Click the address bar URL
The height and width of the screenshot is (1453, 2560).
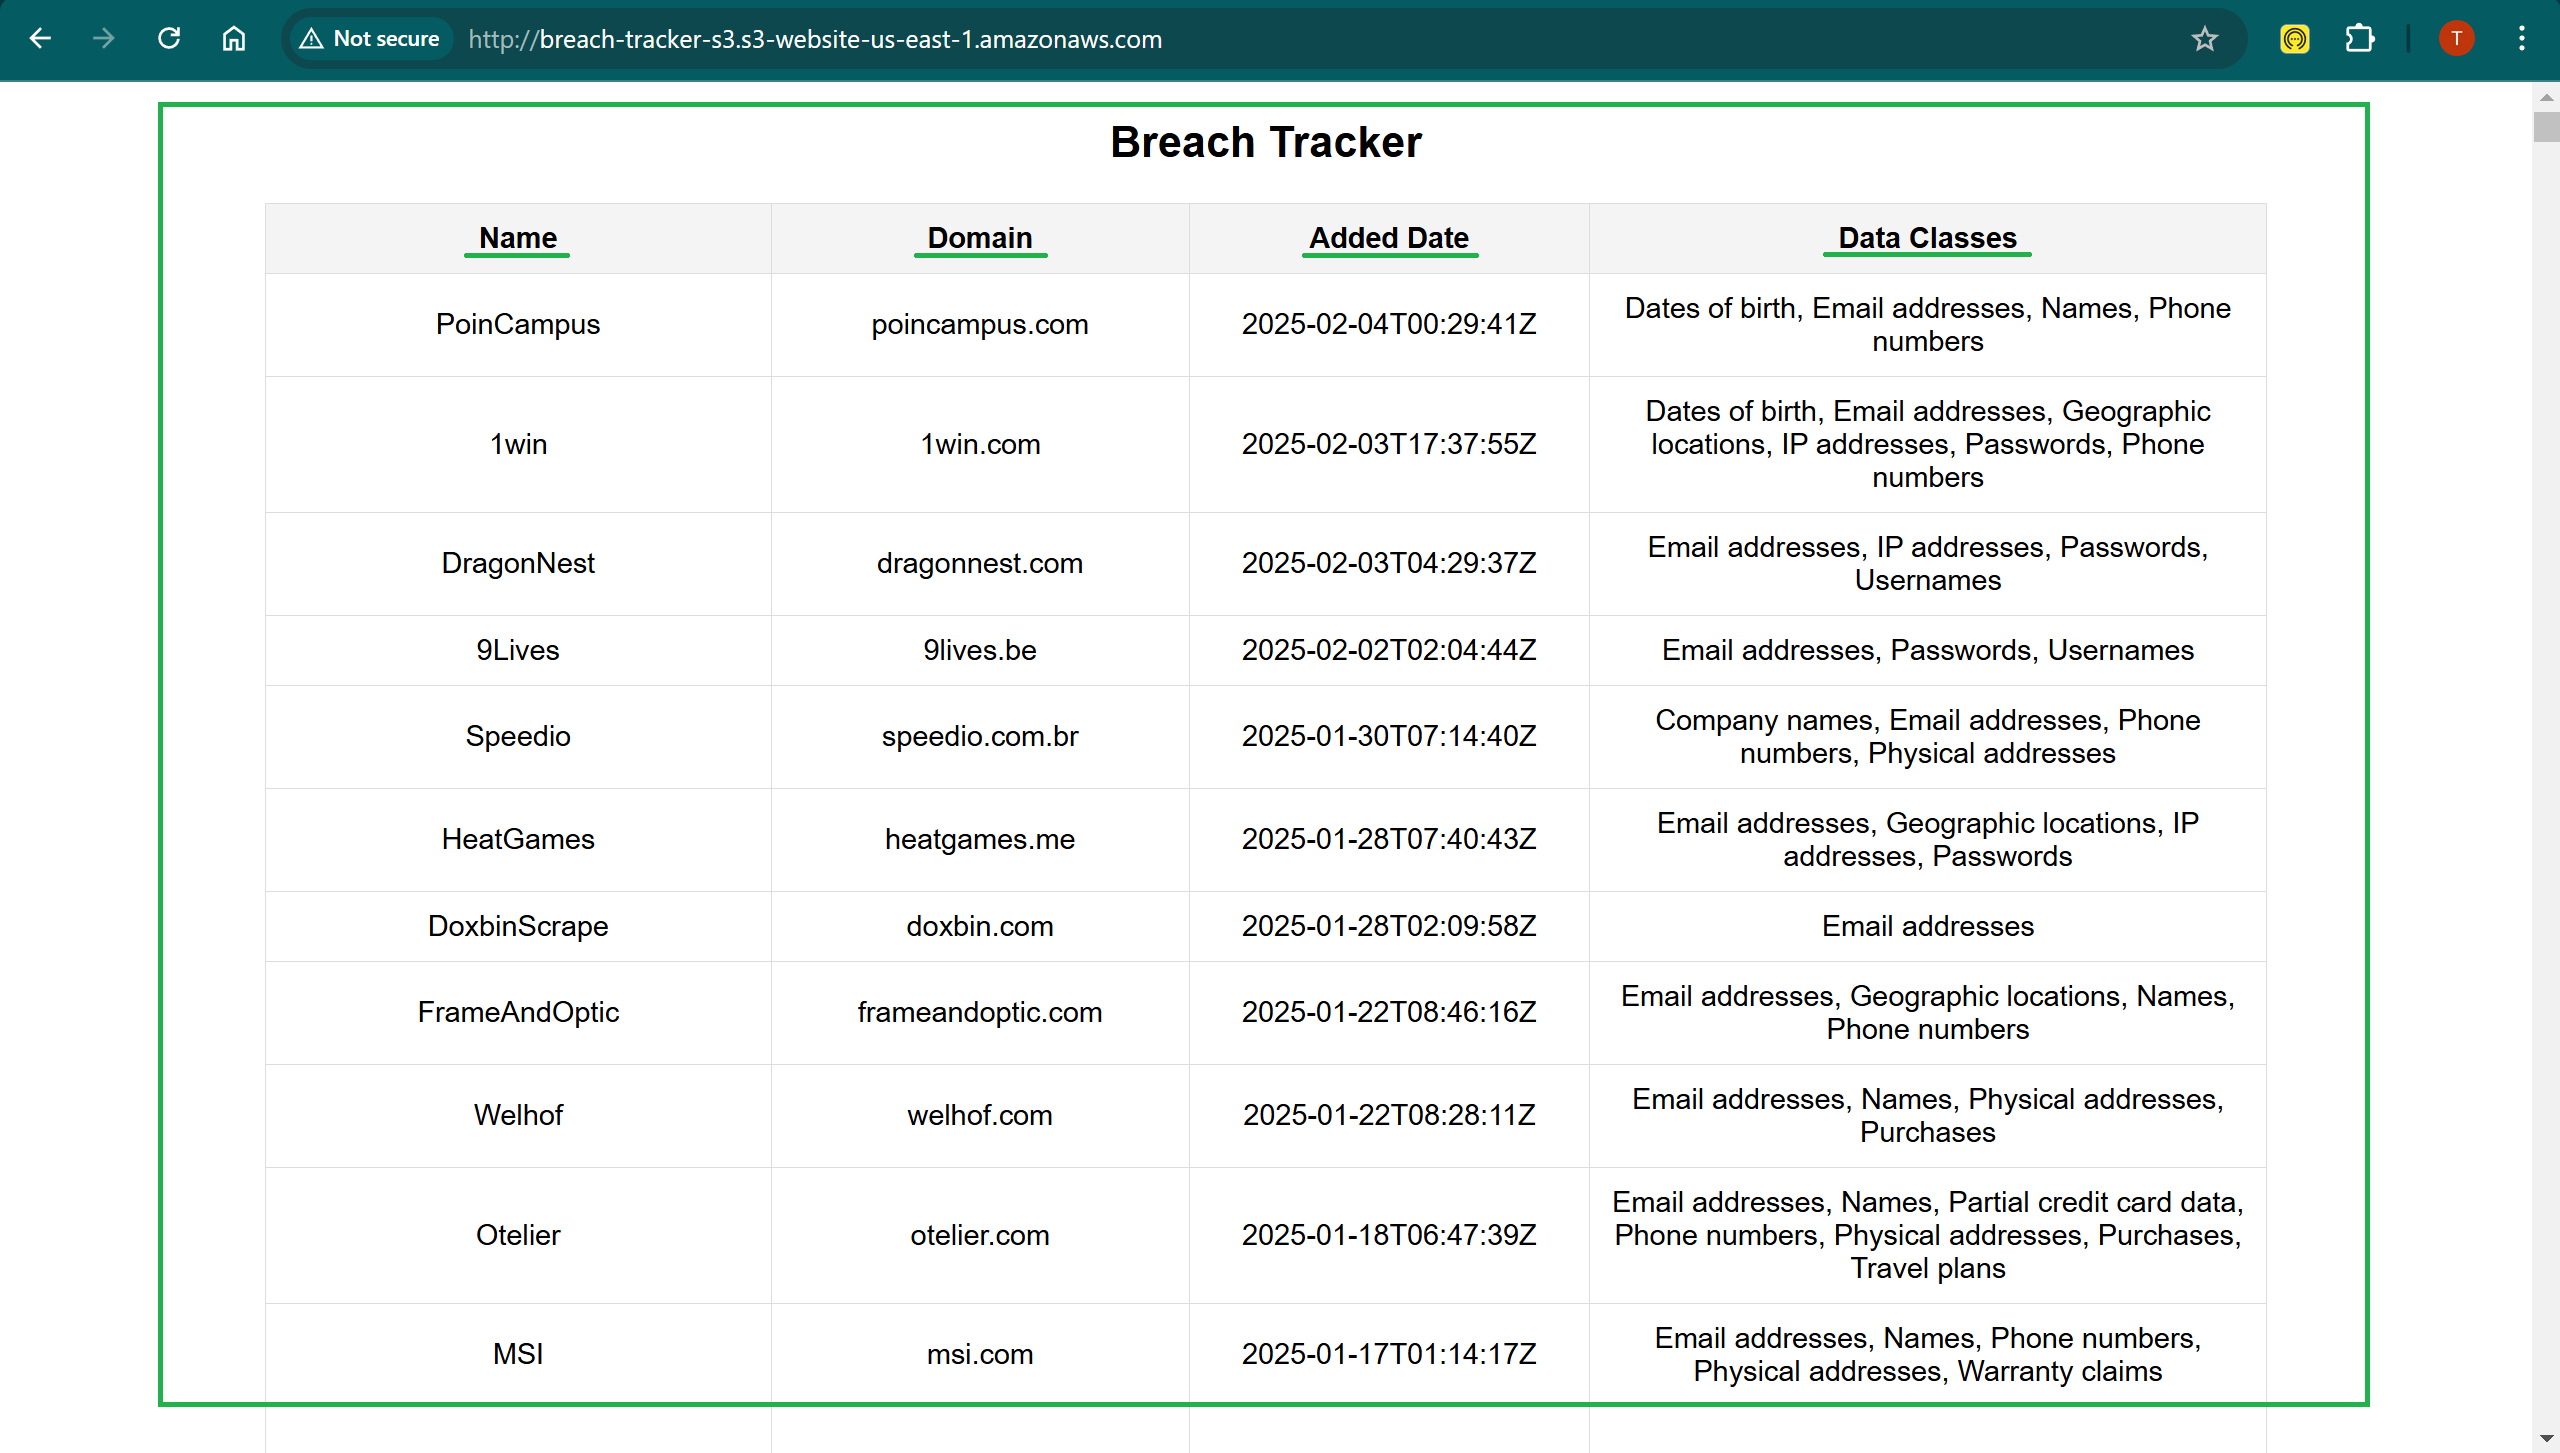click(815, 39)
